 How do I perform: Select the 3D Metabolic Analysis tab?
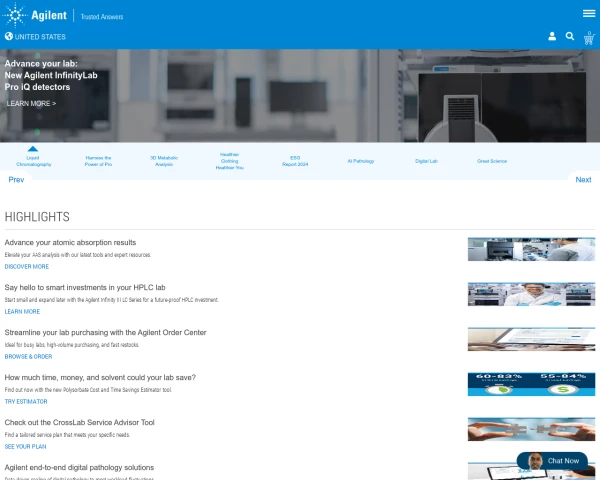pos(164,161)
